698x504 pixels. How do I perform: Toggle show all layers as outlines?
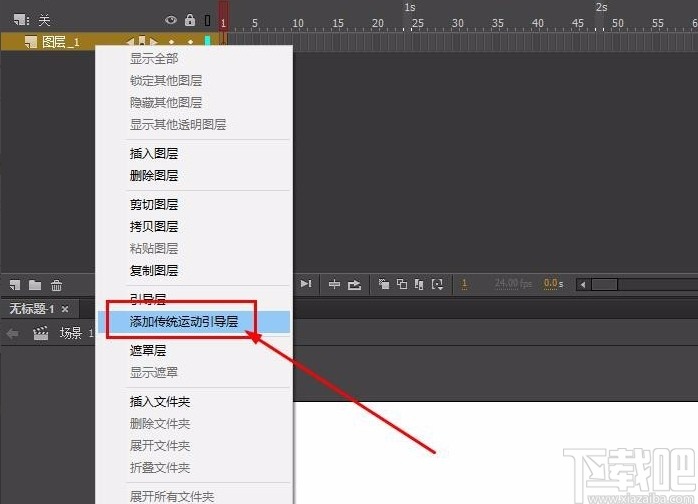coord(207,20)
